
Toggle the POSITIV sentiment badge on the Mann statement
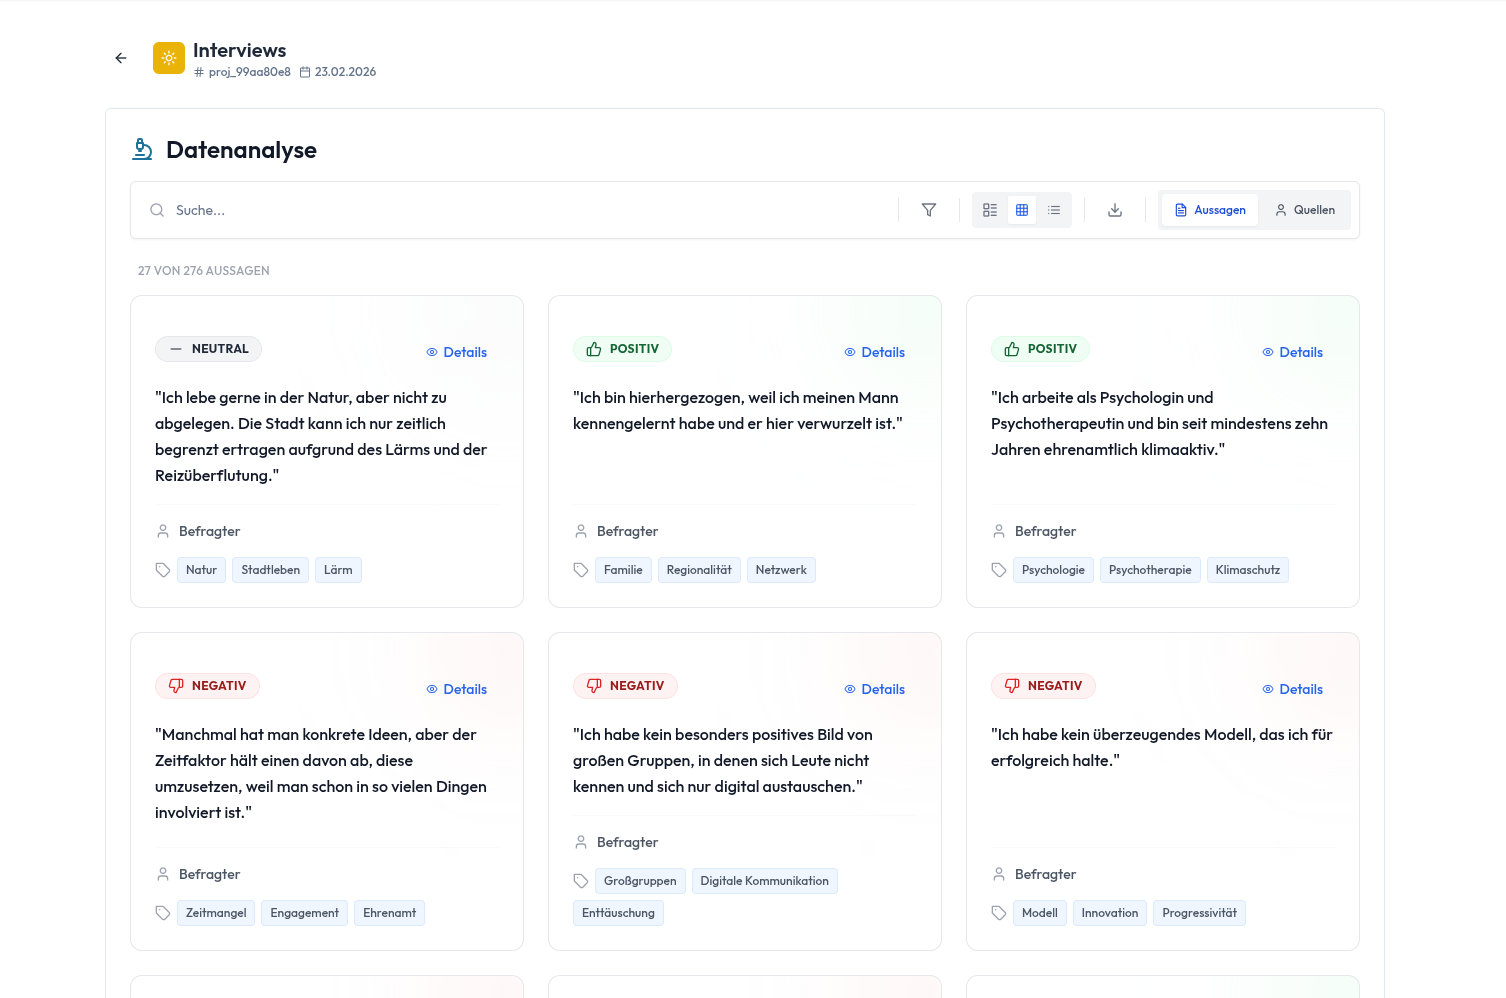[623, 349]
